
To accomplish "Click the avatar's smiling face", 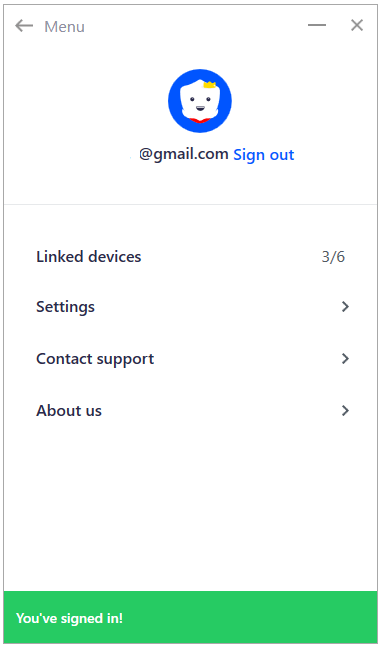I will 200,101.
